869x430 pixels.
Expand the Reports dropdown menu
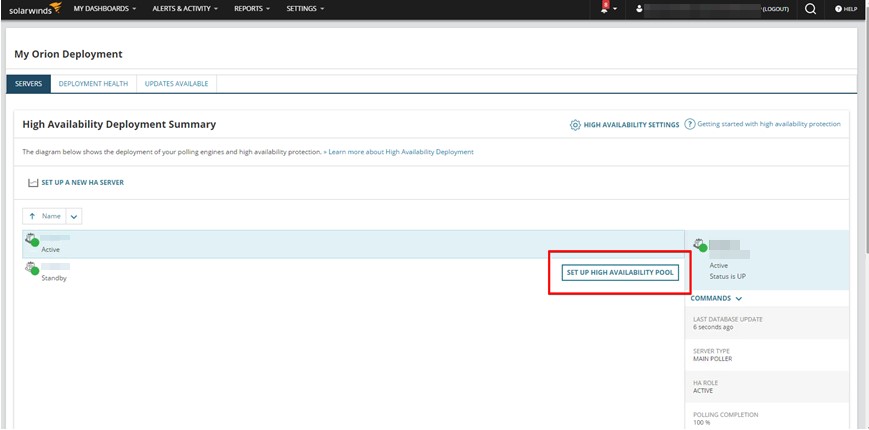pos(252,9)
